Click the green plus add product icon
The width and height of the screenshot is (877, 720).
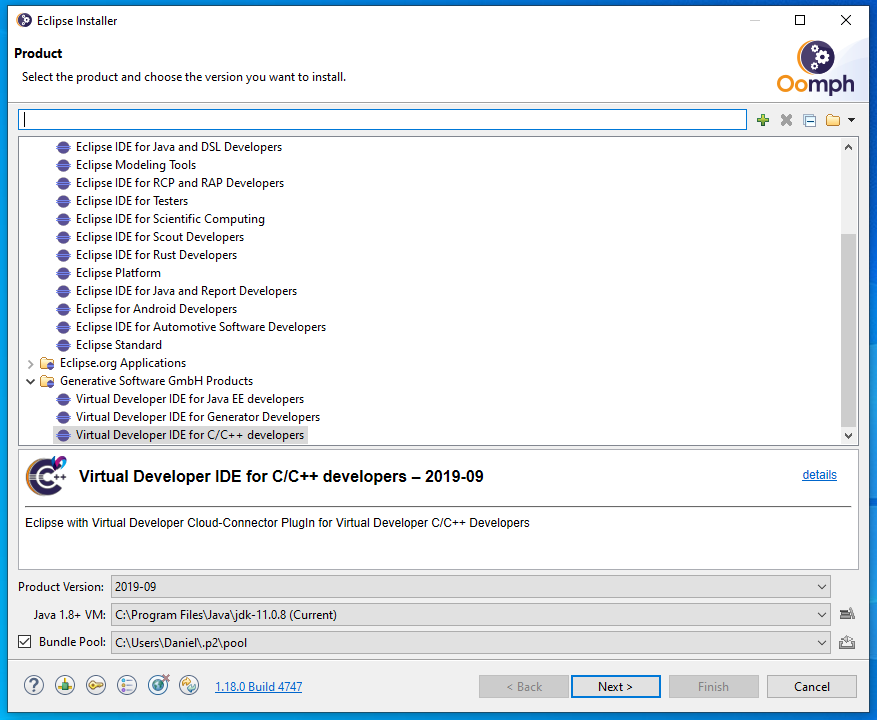click(x=762, y=120)
